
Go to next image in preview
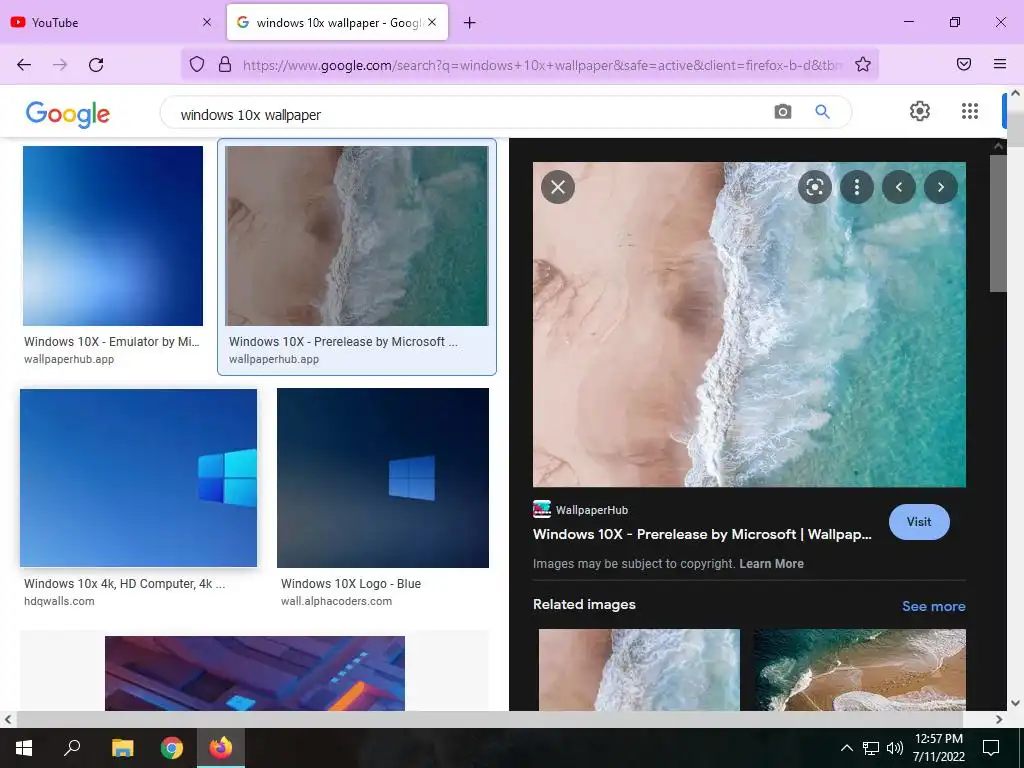pyautogui.click(x=940, y=187)
